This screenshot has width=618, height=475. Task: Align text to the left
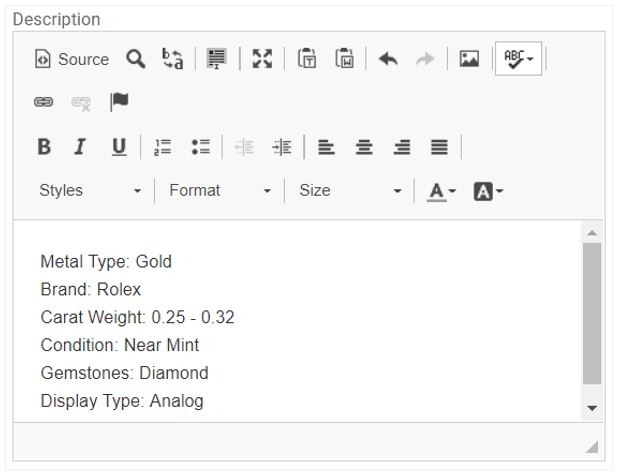[x=326, y=147]
